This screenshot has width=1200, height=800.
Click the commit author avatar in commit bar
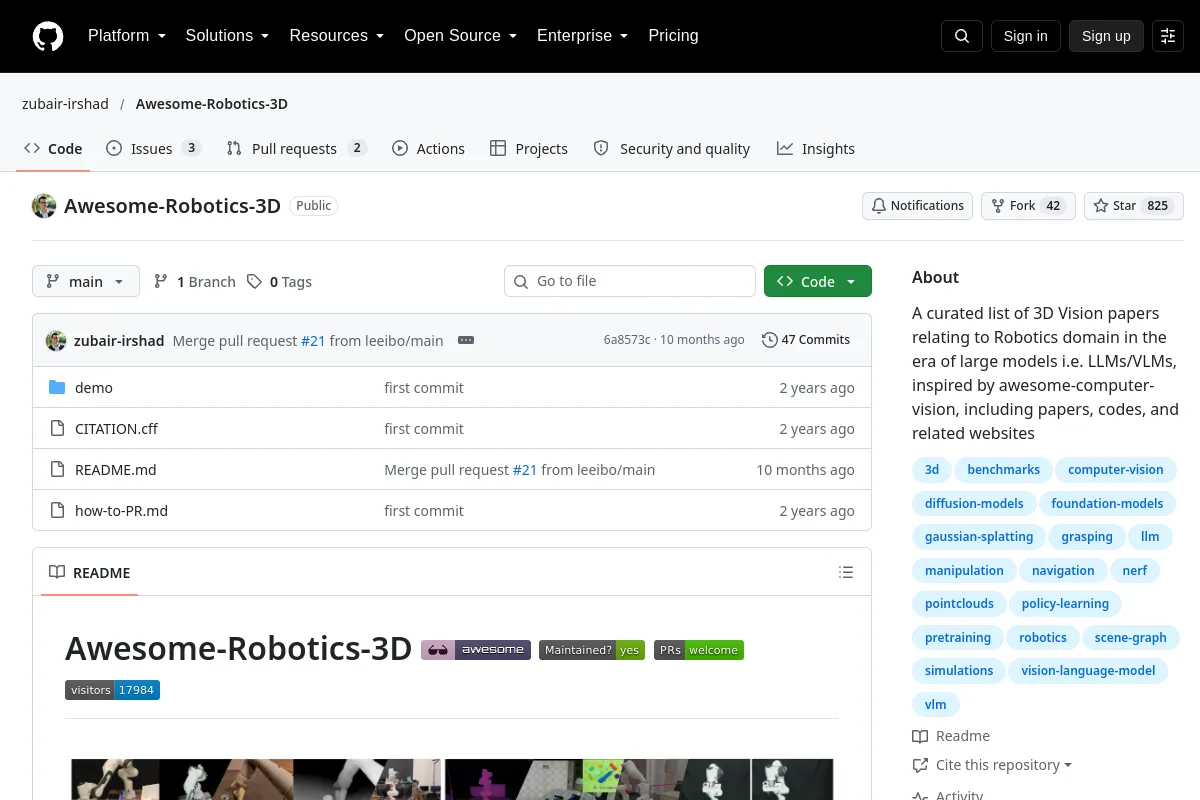[x=56, y=340]
